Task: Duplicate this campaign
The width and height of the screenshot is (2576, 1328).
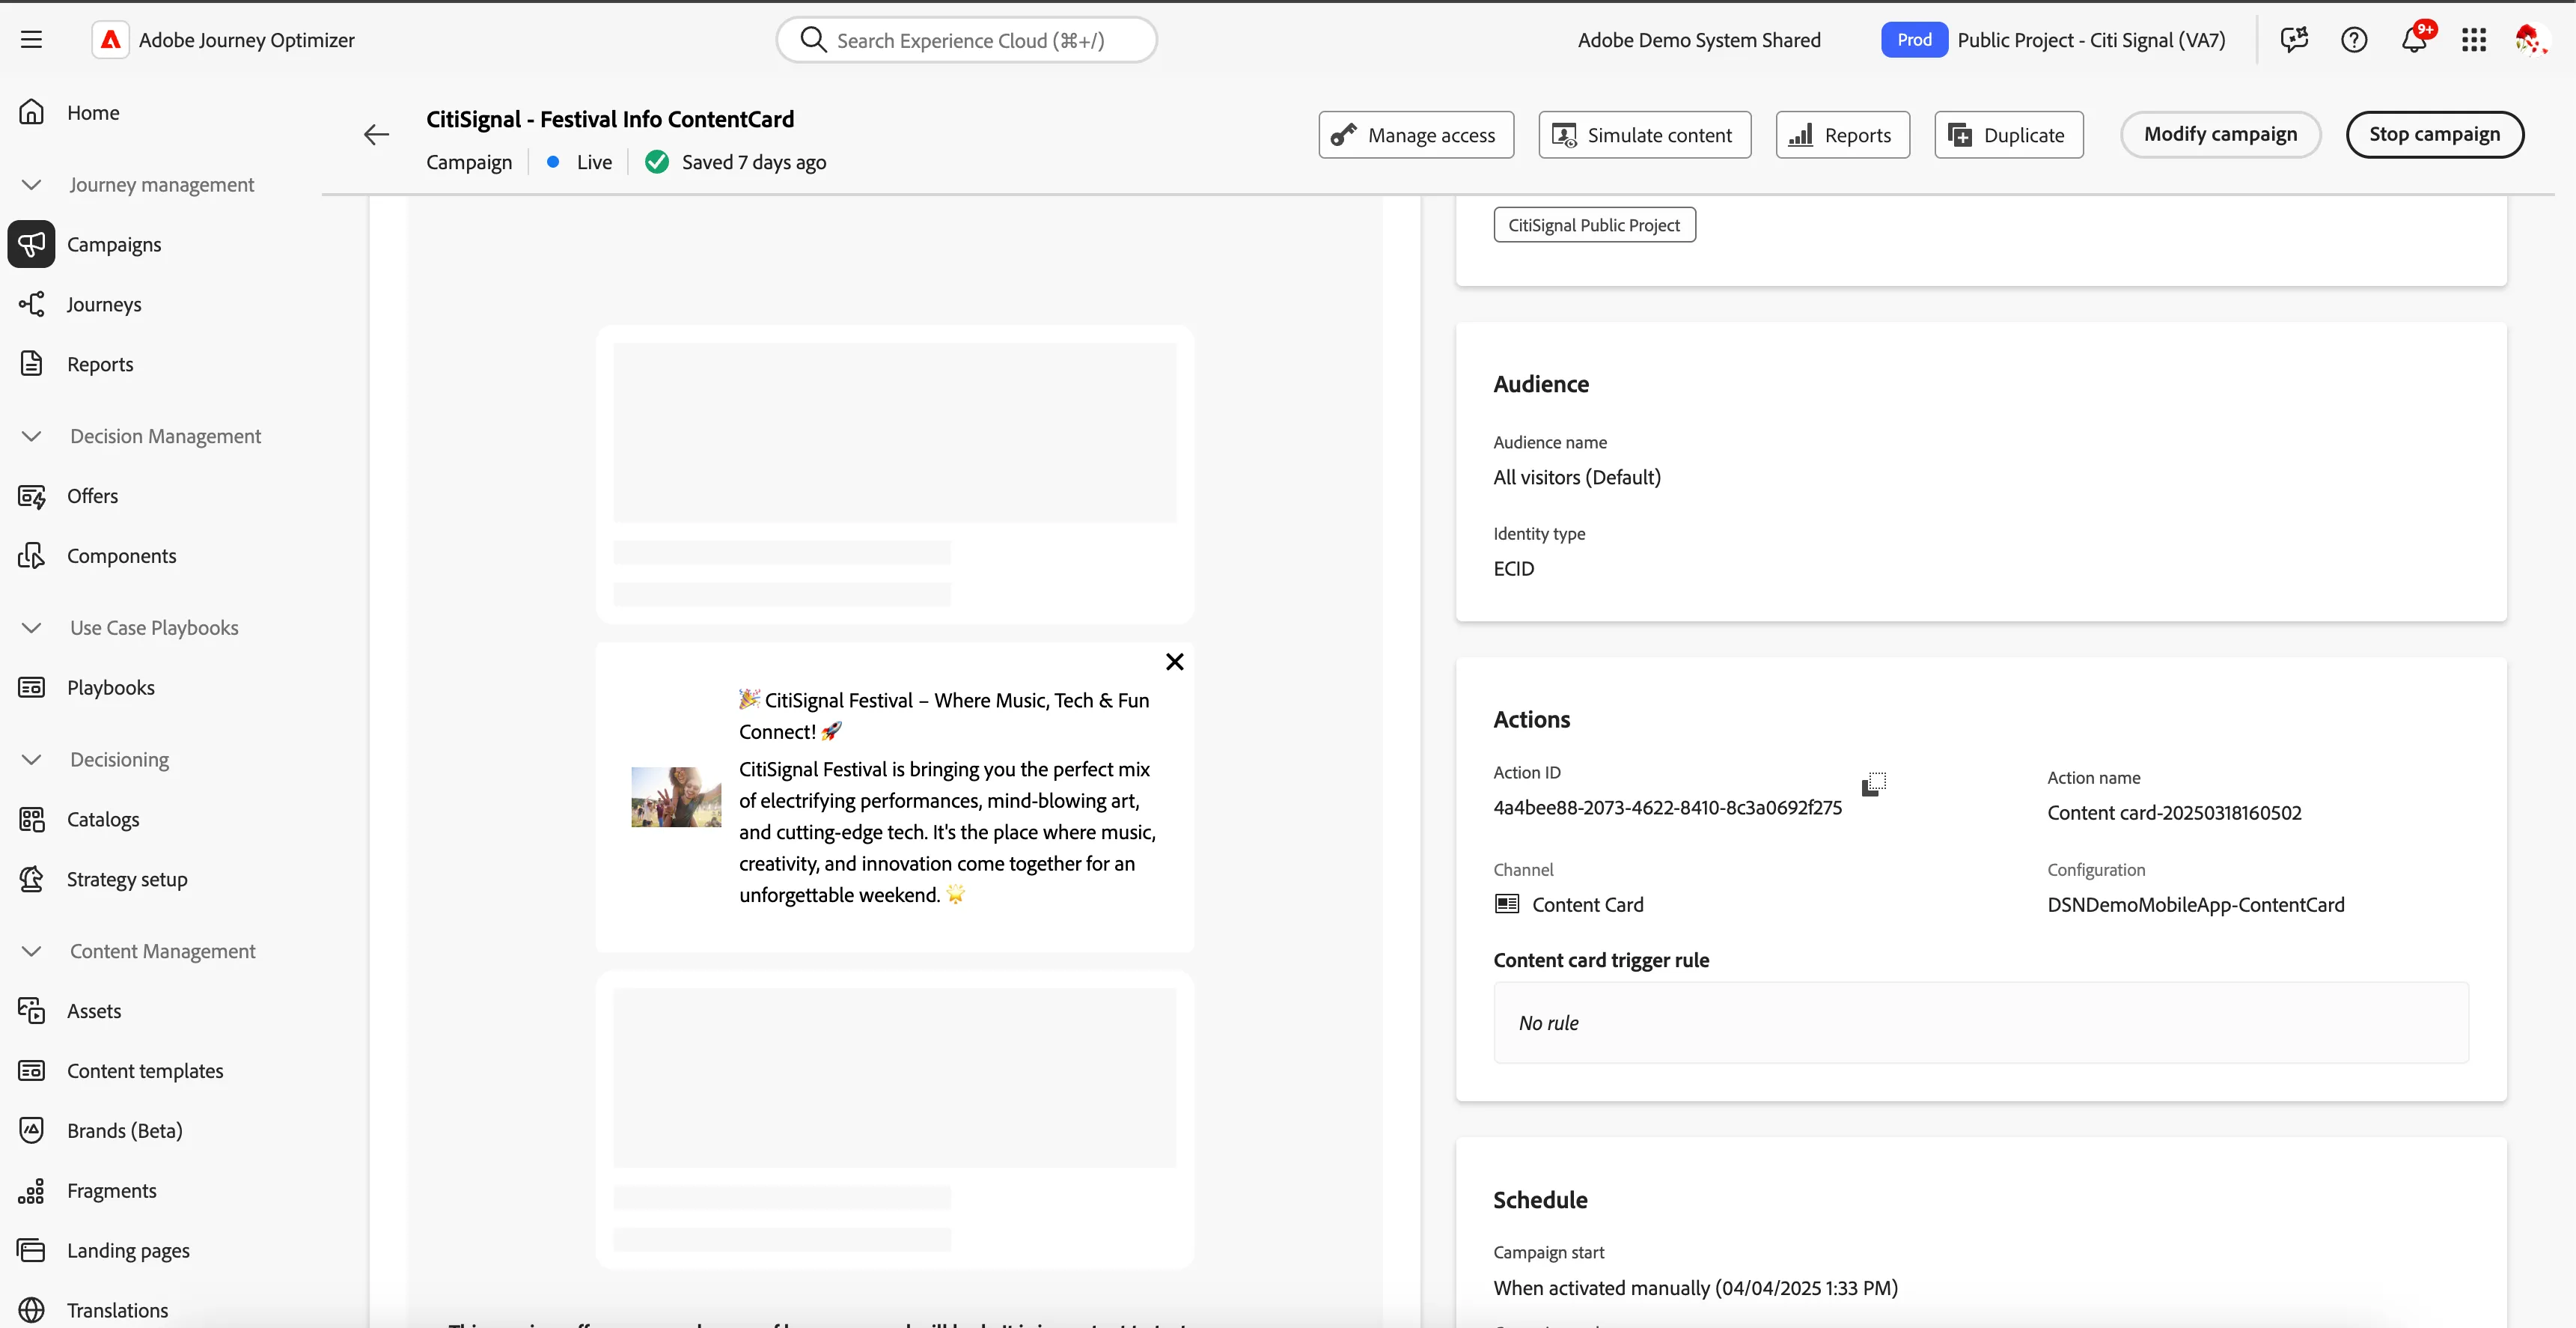Action: pyautogui.click(x=2009, y=135)
